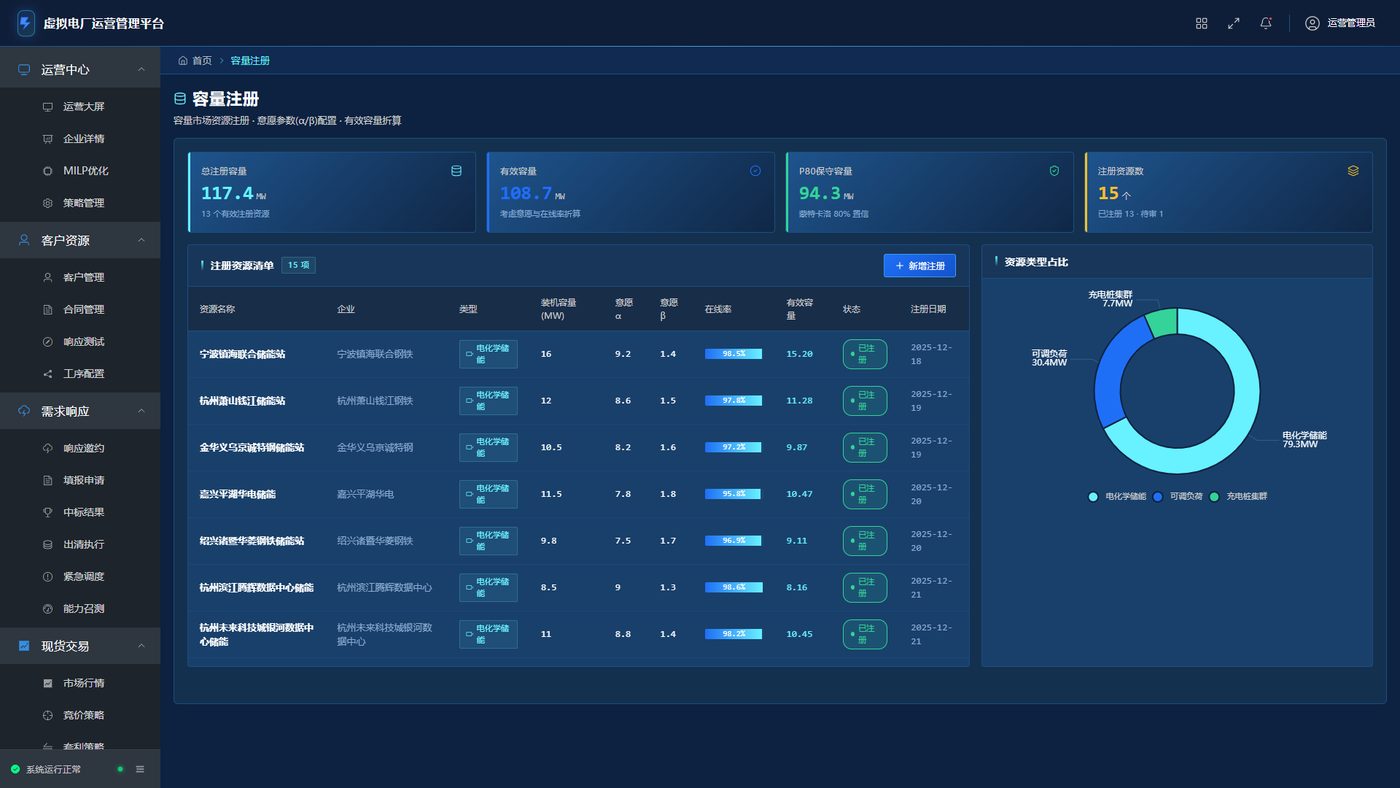
Task: Click the sidebar collapse hamburger icon
Action: pos(140,769)
